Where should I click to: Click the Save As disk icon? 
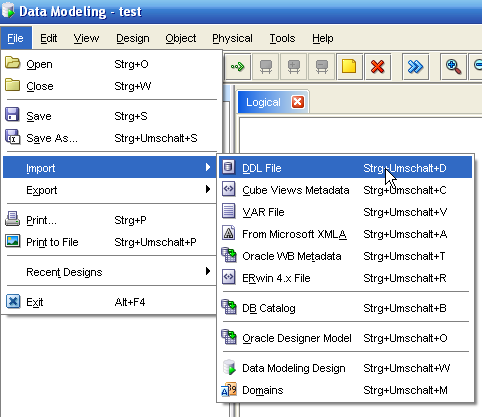(x=13, y=137)
